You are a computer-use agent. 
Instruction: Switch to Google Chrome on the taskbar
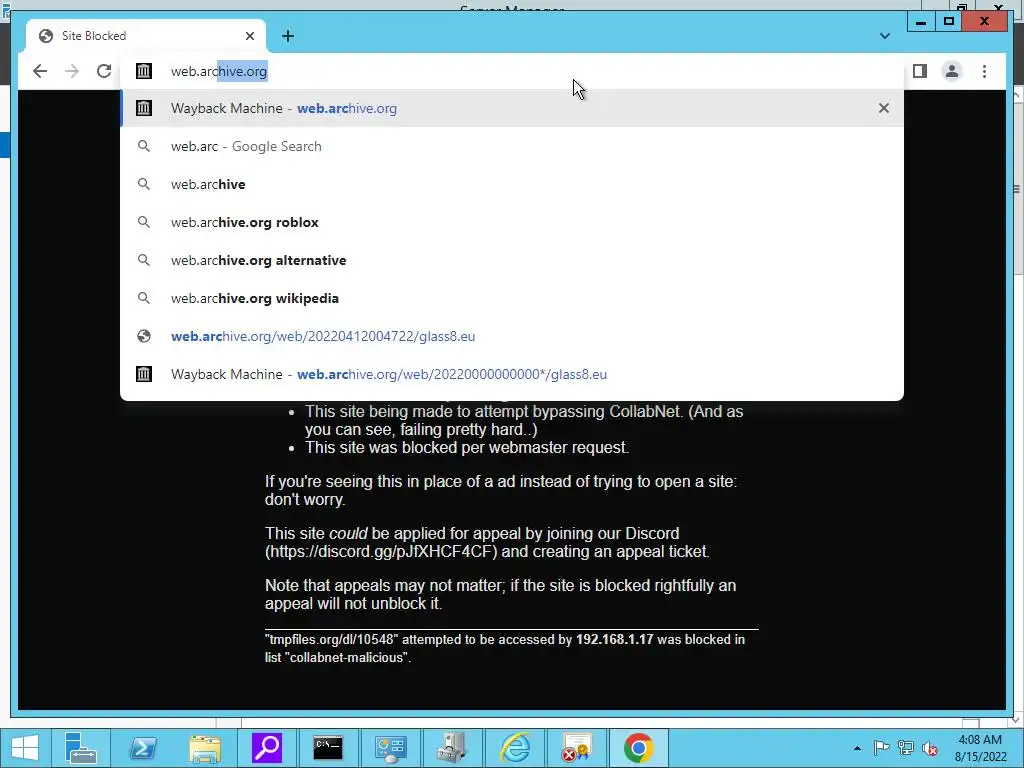coord(638,748)
